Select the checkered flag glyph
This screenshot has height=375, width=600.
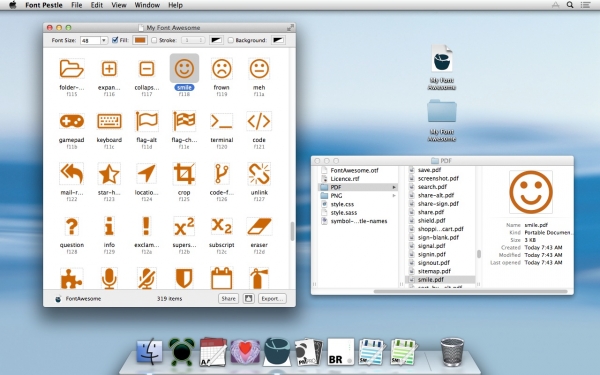(x=184, y=121)
